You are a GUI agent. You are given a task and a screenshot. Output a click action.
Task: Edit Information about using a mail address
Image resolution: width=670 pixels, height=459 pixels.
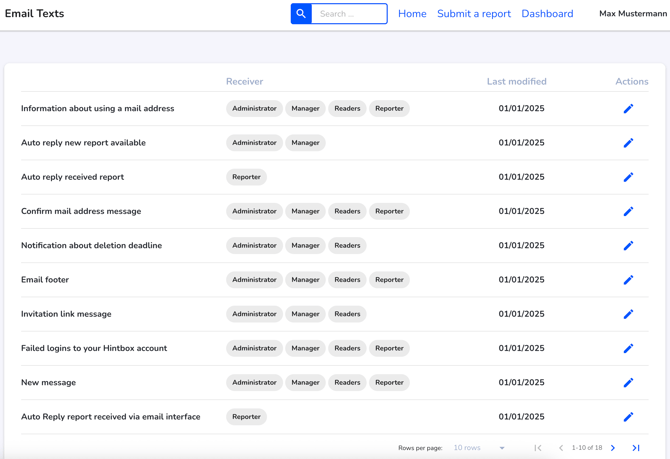628,109
